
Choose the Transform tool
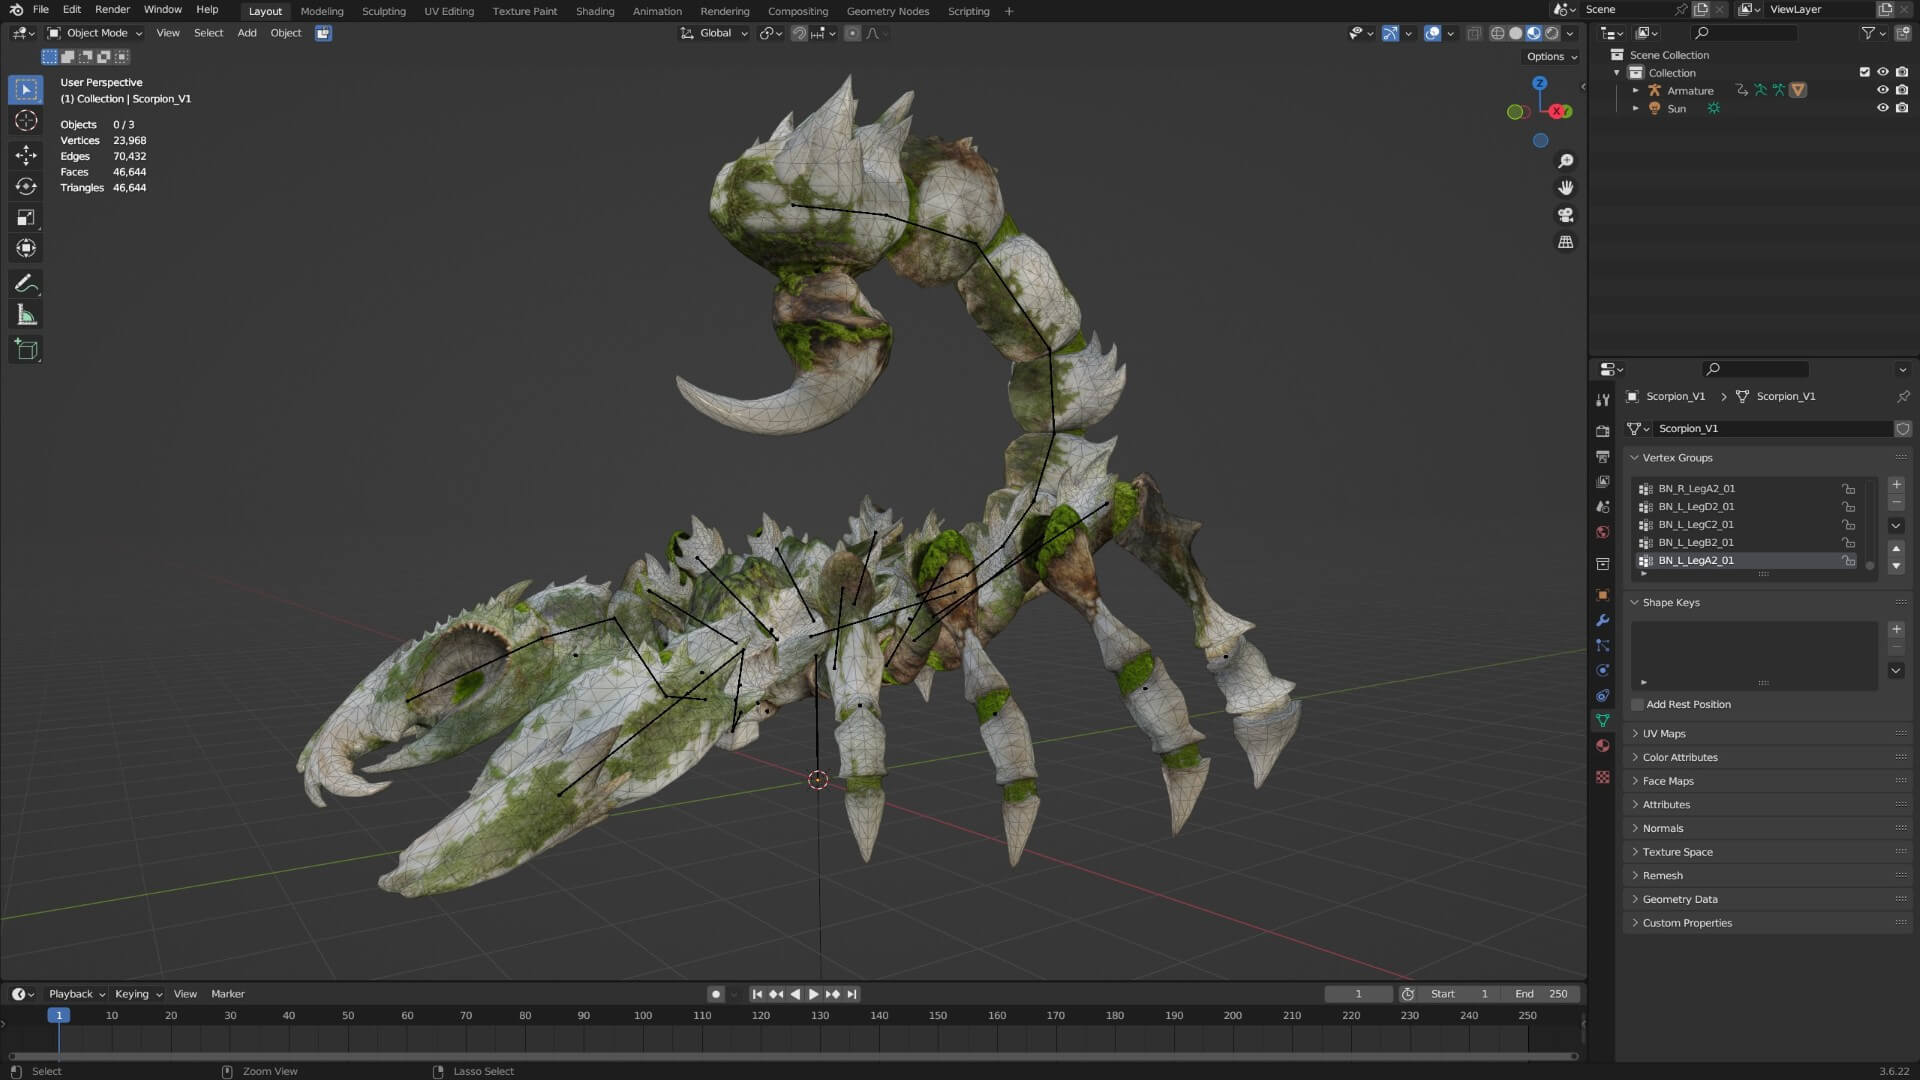26,248
